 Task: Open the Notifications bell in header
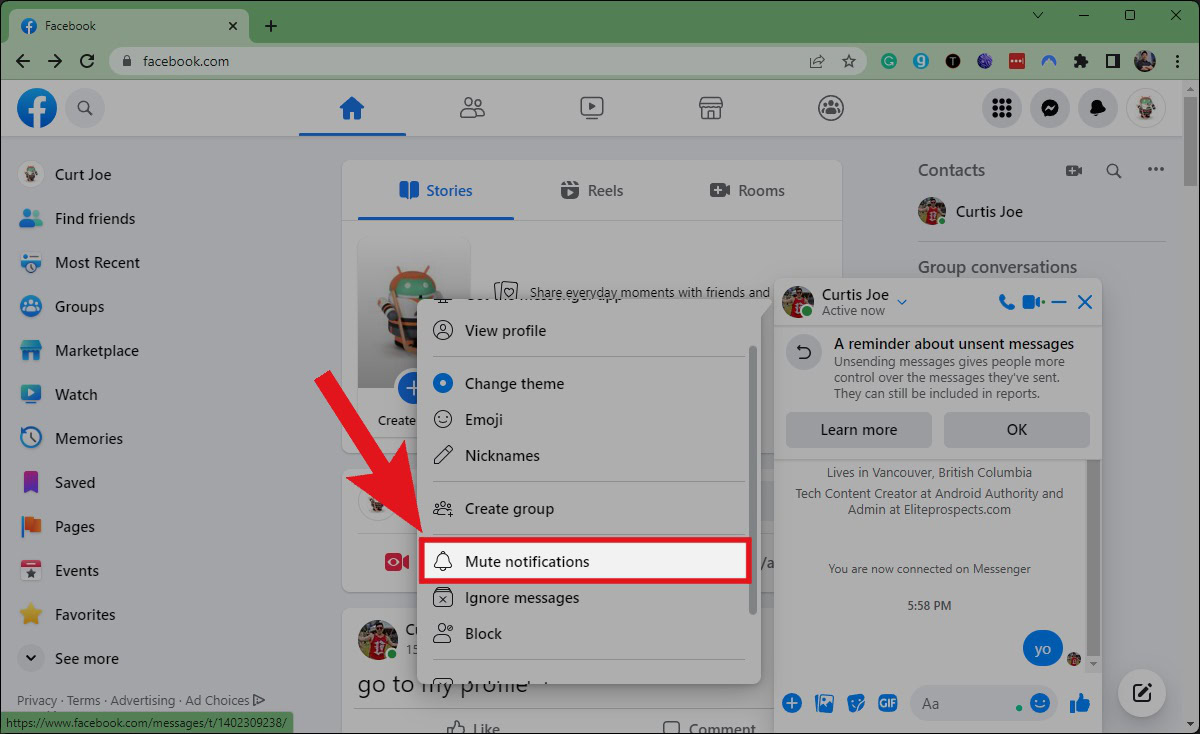point(1098,108)
